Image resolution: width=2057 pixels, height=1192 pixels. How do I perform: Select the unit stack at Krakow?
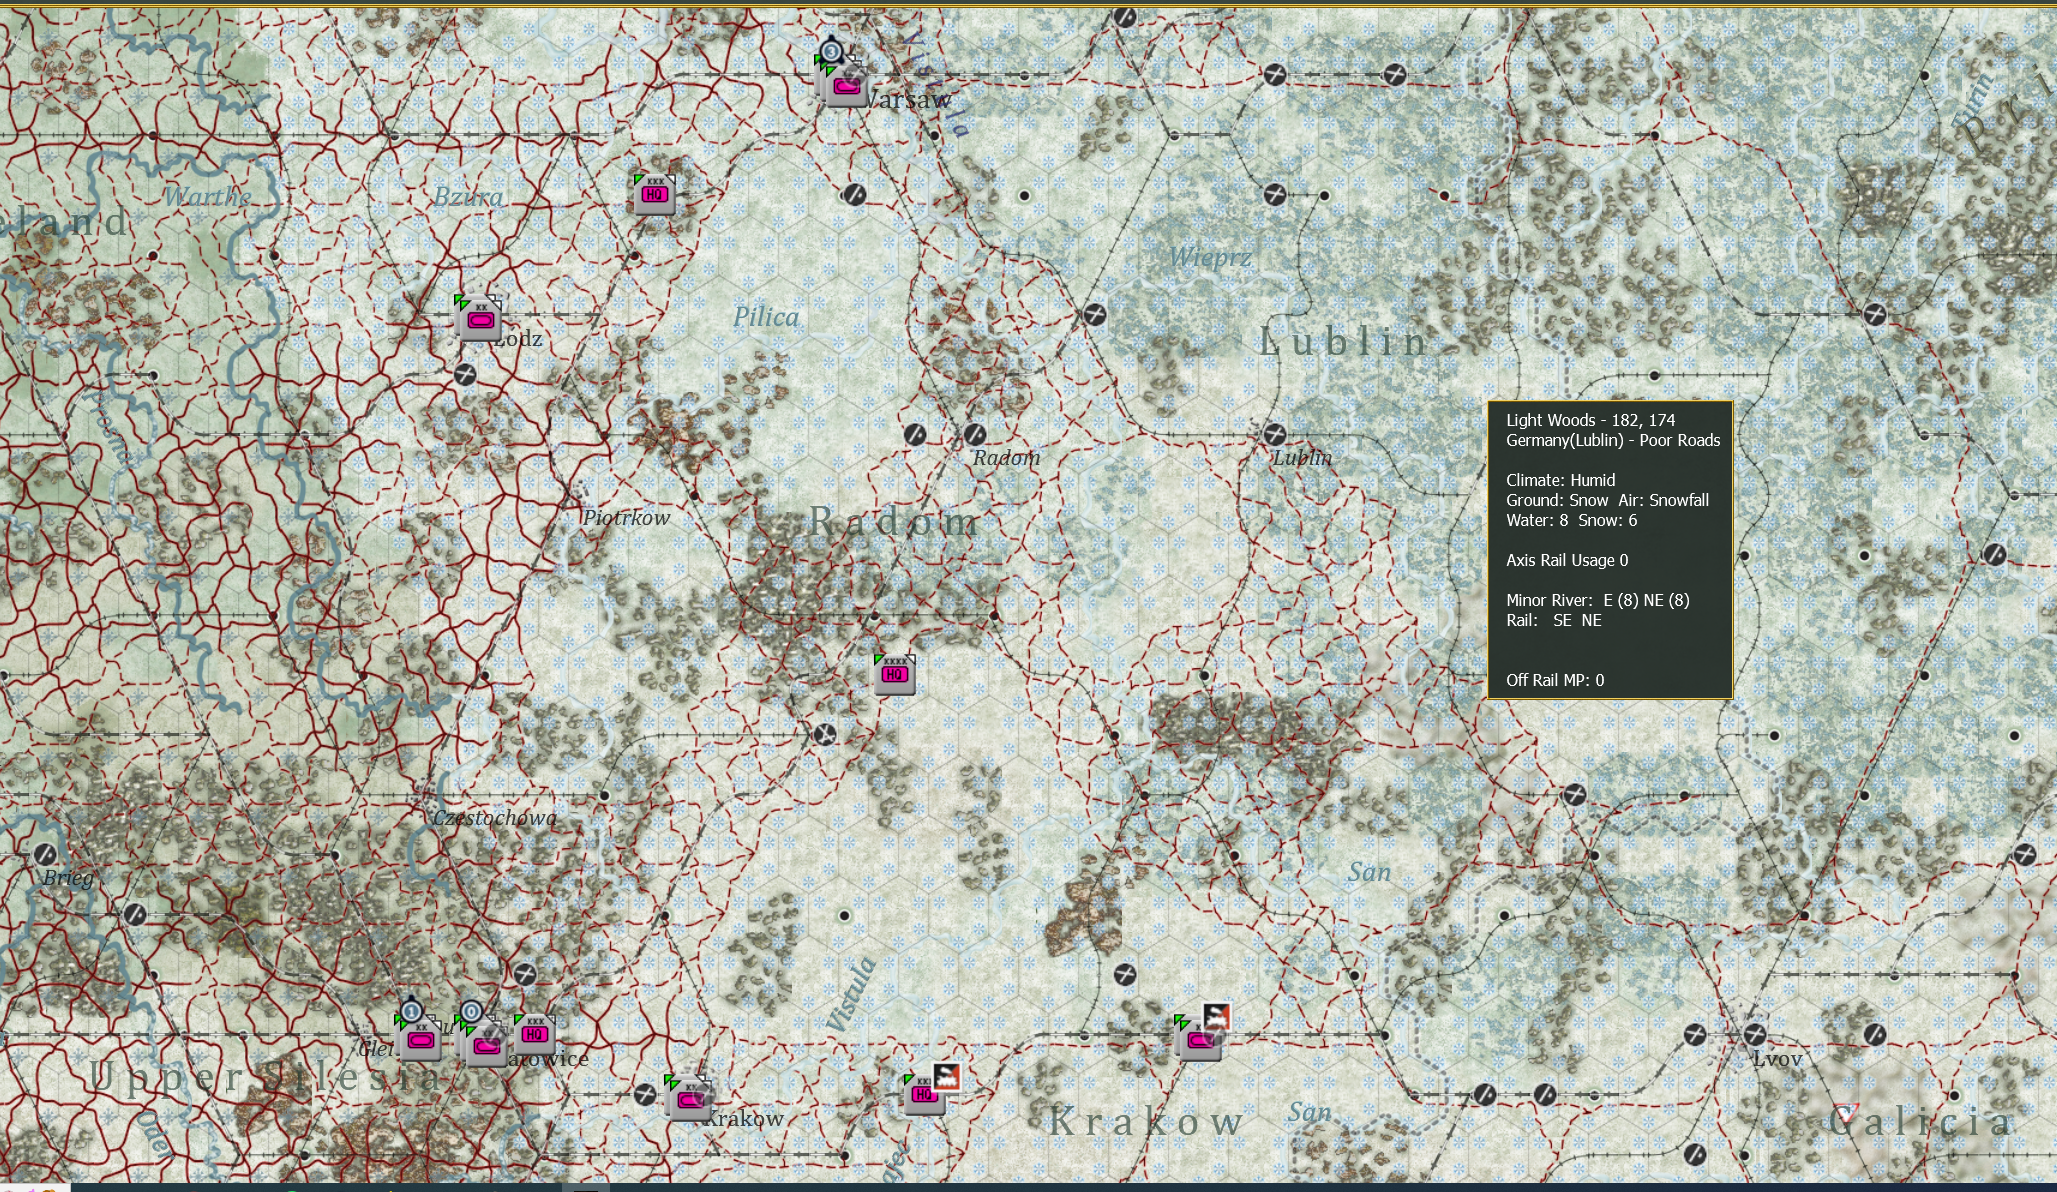point(690,1099)
